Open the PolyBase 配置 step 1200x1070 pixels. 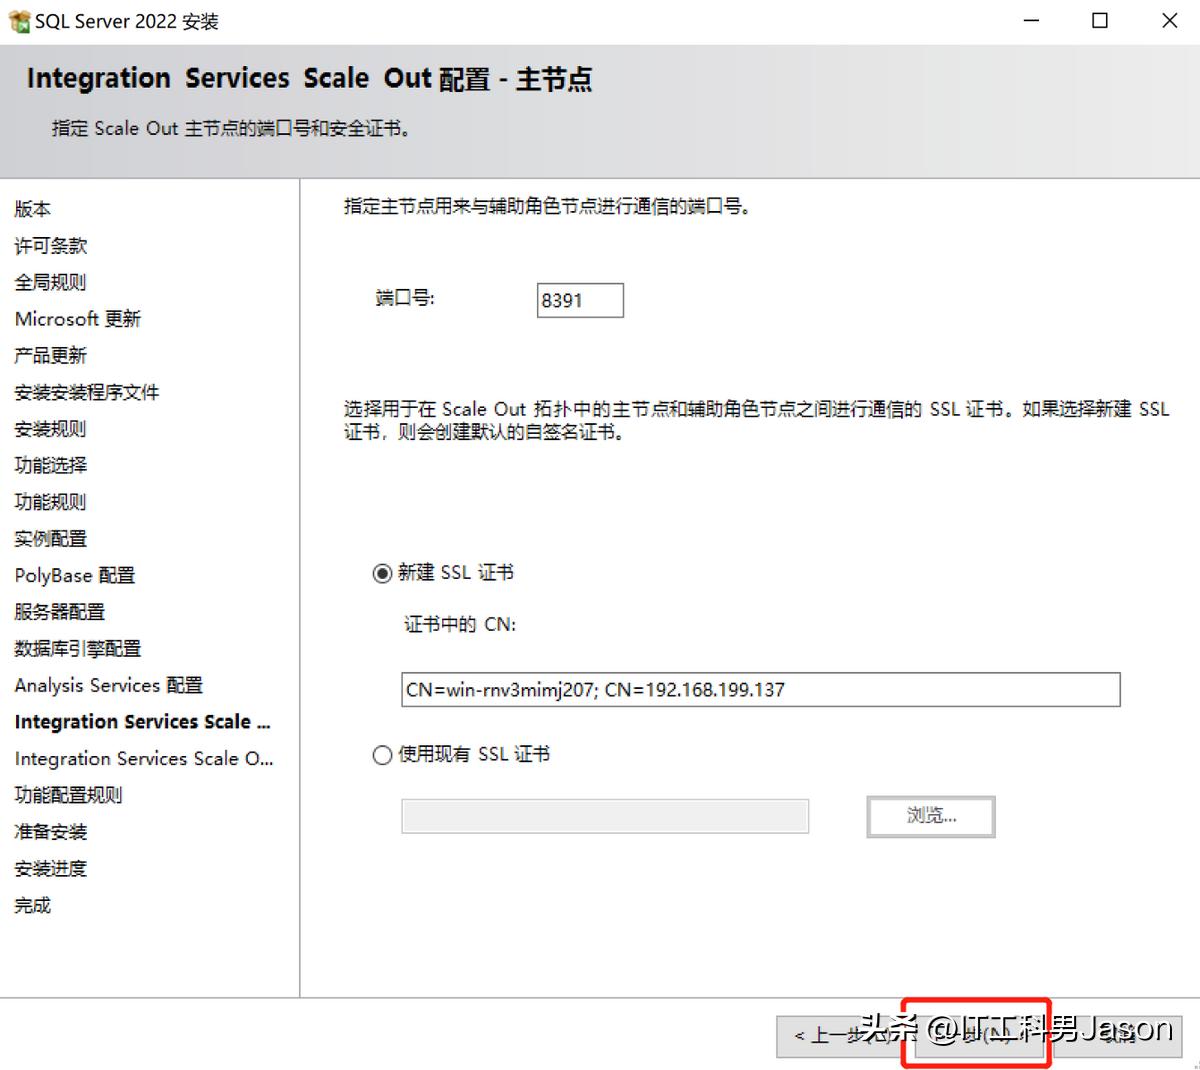click(x=74, y=575)
